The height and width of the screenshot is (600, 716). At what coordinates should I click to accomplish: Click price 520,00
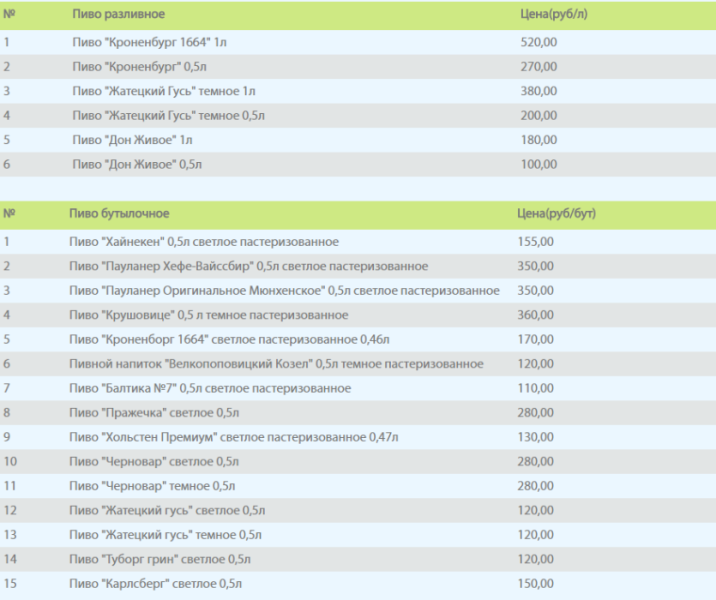[x=539, y=42]
